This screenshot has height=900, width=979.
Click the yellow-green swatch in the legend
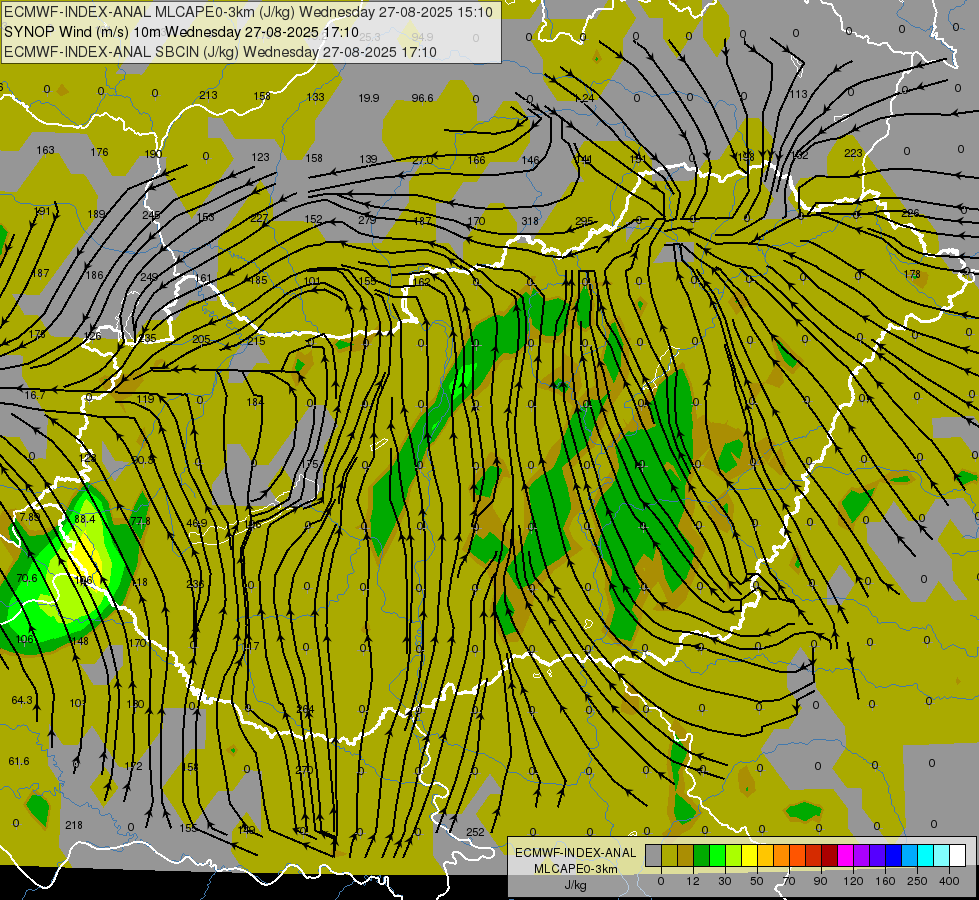[x=734, y=855]
